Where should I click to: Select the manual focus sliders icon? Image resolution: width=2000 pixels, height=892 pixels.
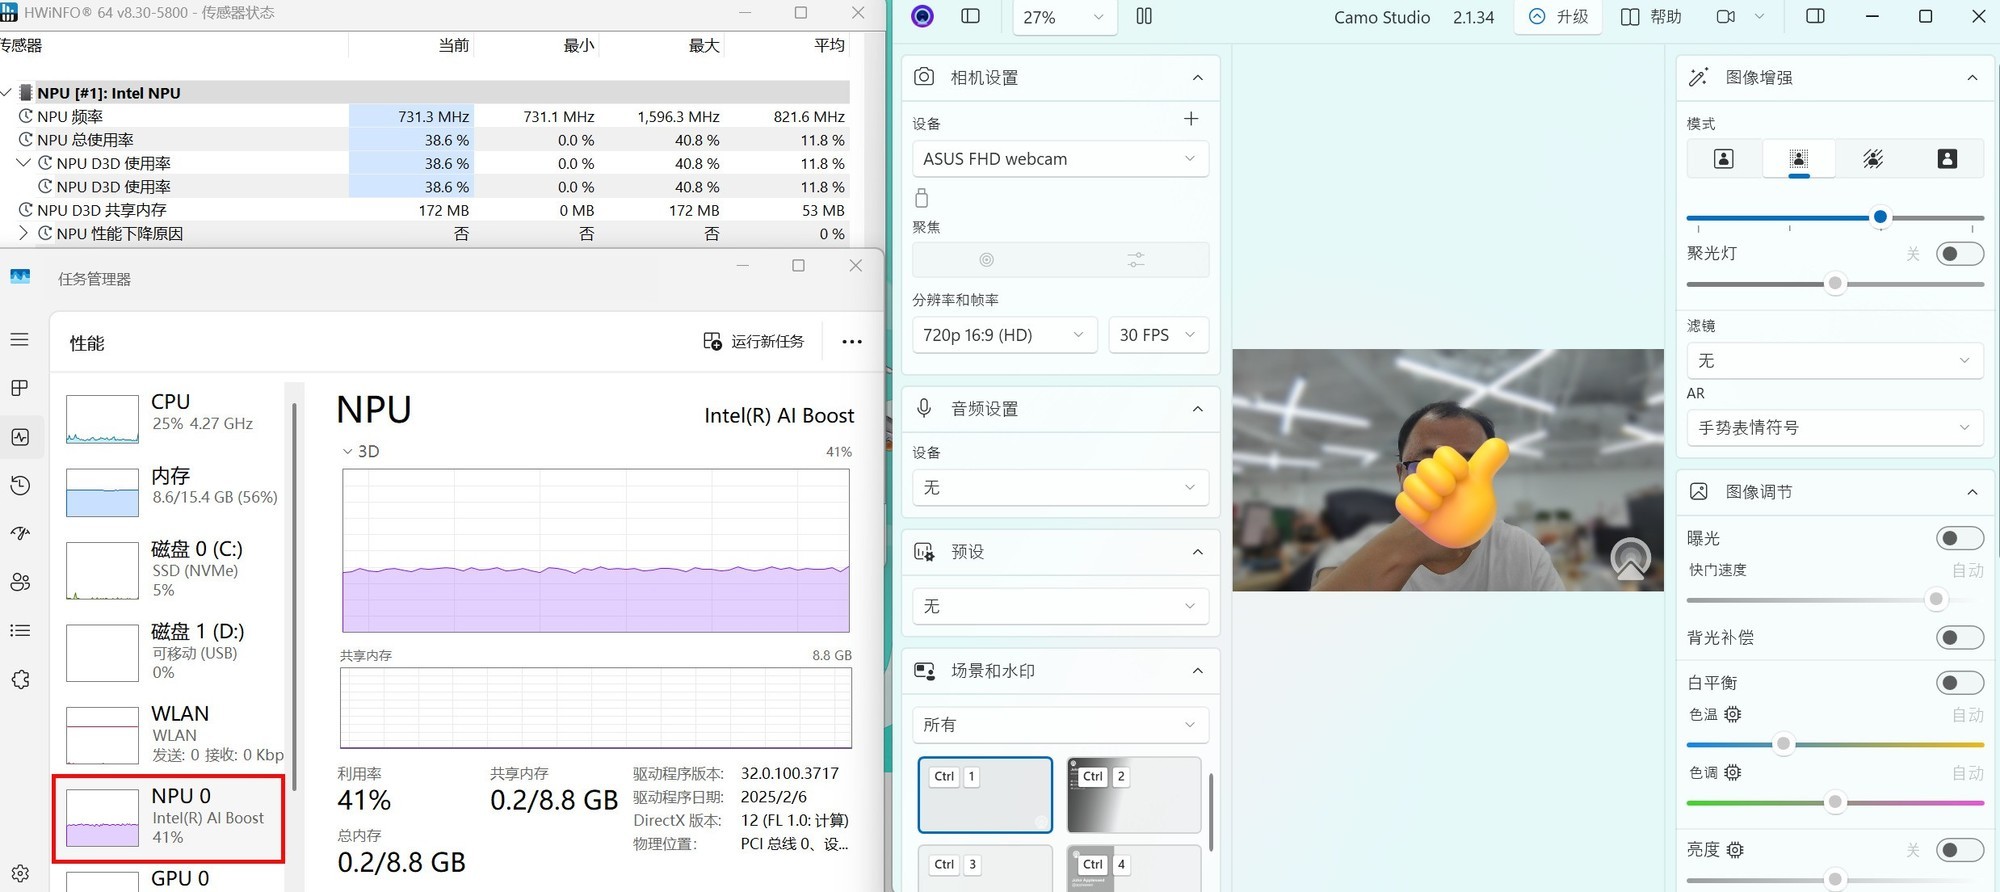coord(1136,260)
